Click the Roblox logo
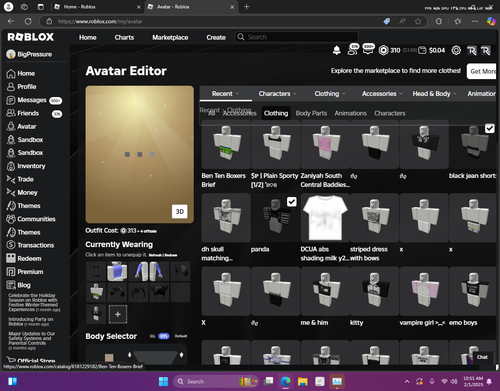The width and height of the screenshot is (500, 391). (31, 37)
